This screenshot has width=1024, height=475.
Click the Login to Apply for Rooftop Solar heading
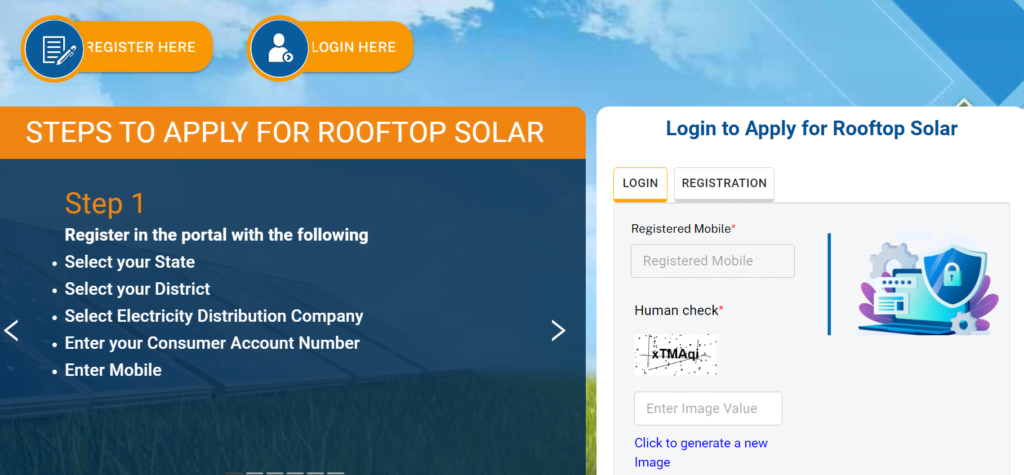tap(811, 129)
